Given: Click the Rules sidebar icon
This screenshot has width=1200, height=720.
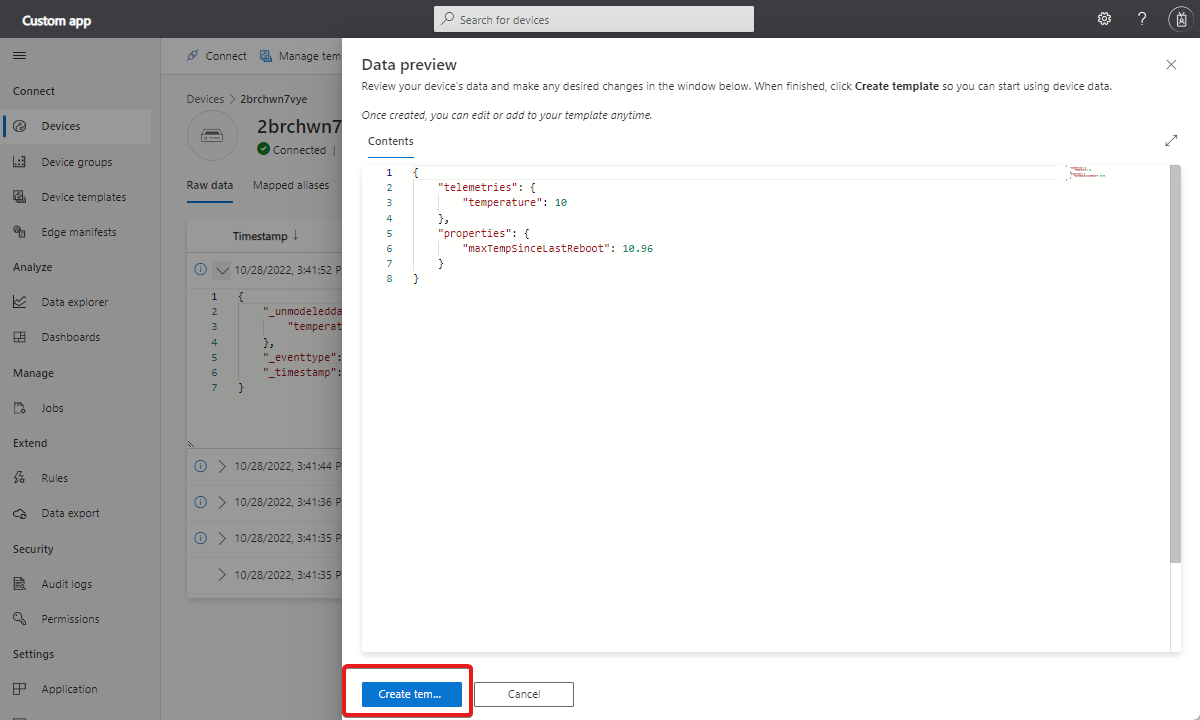Looking at the screenshot, I should click(x=20, y=478).
